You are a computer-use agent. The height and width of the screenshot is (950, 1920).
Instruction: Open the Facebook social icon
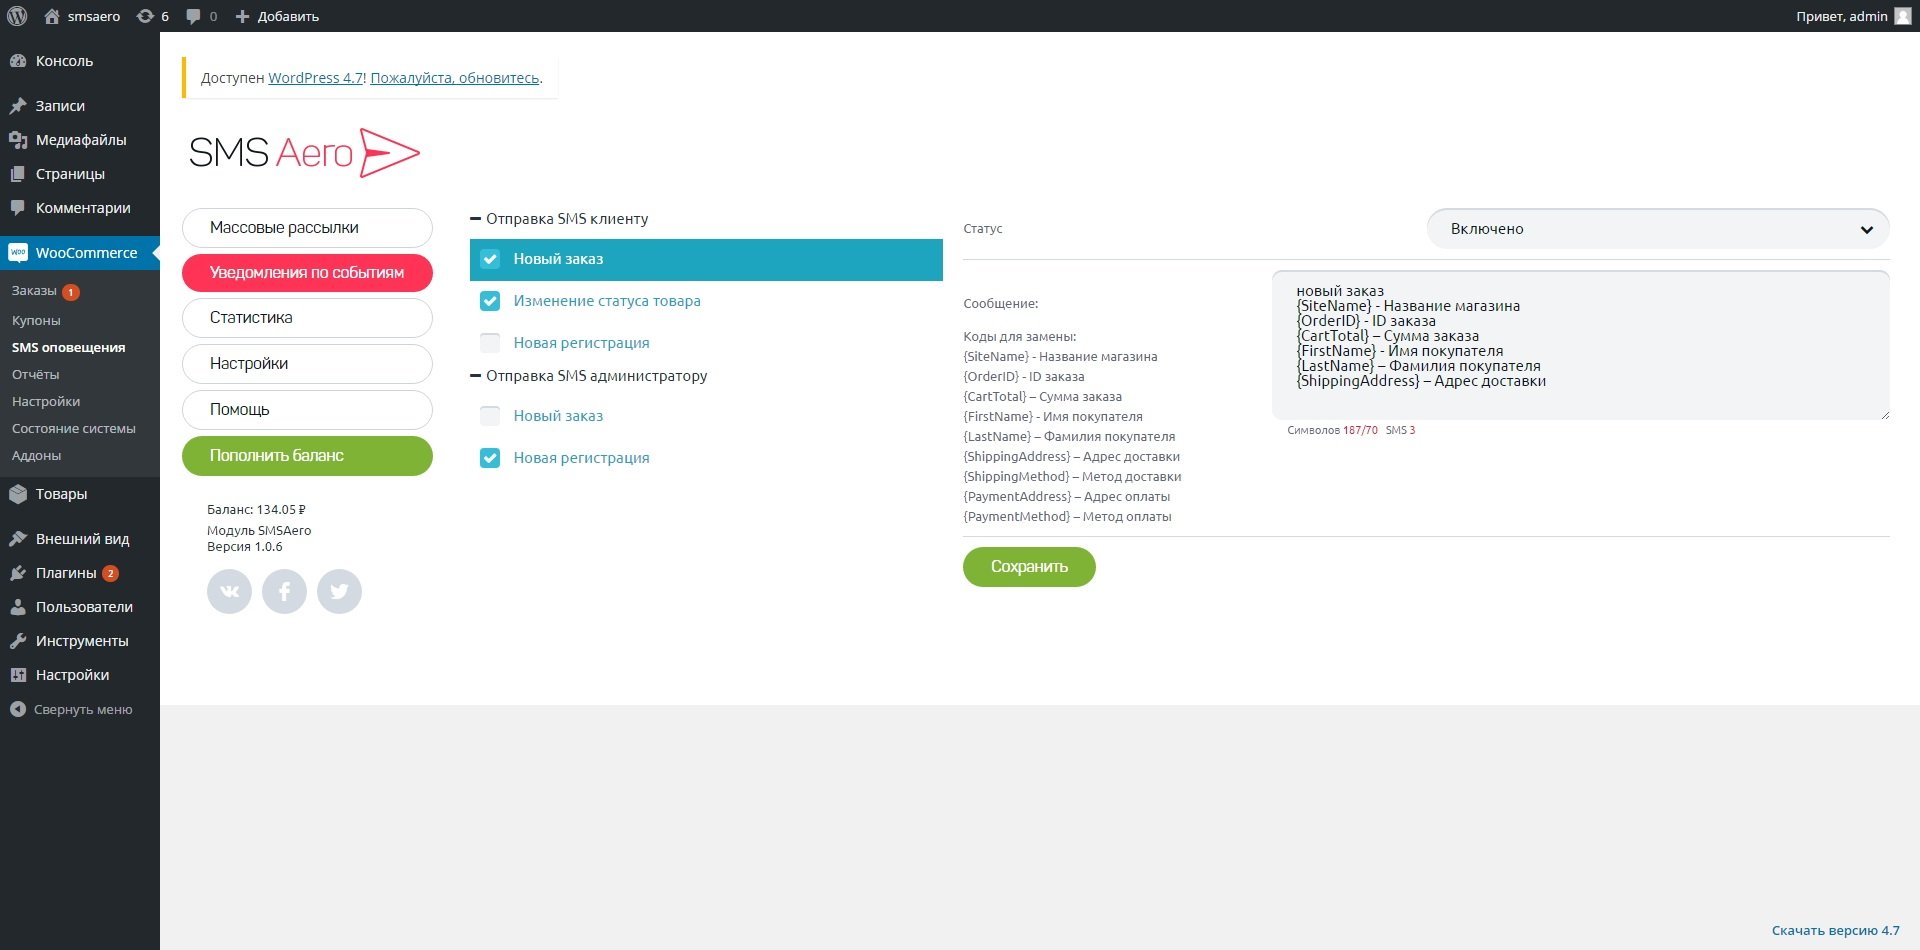pos(284,591)
